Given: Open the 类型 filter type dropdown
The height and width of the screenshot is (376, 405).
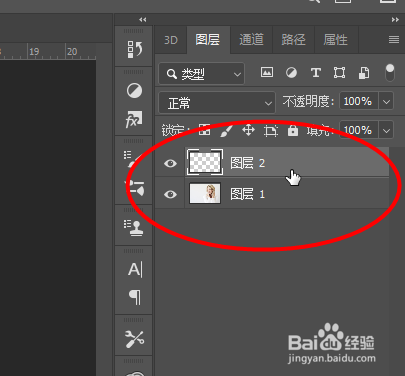Looking at the screenshot, I should click(202, 74).
